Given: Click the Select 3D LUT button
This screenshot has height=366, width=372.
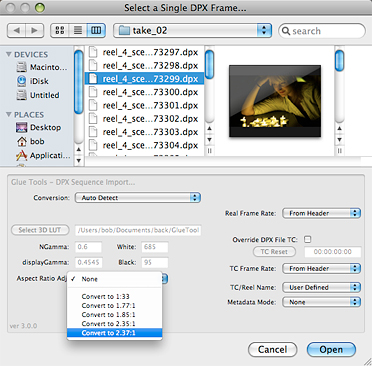Looking at the screenshot, I should (40, 230).
